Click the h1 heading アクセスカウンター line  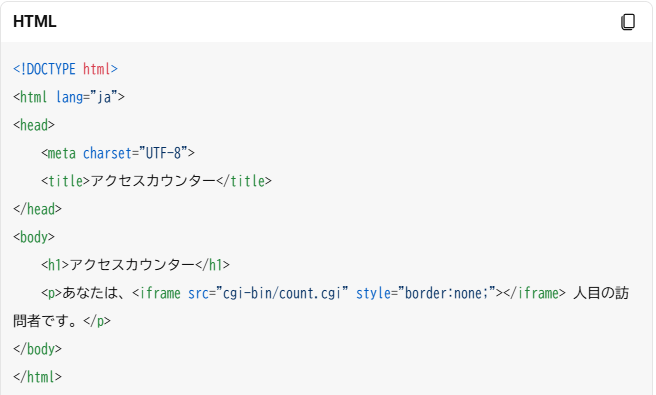136,265
